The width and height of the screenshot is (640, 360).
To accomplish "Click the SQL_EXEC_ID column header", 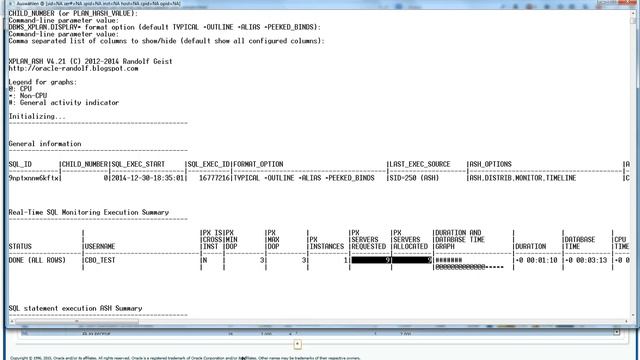I will click(209, 164).
